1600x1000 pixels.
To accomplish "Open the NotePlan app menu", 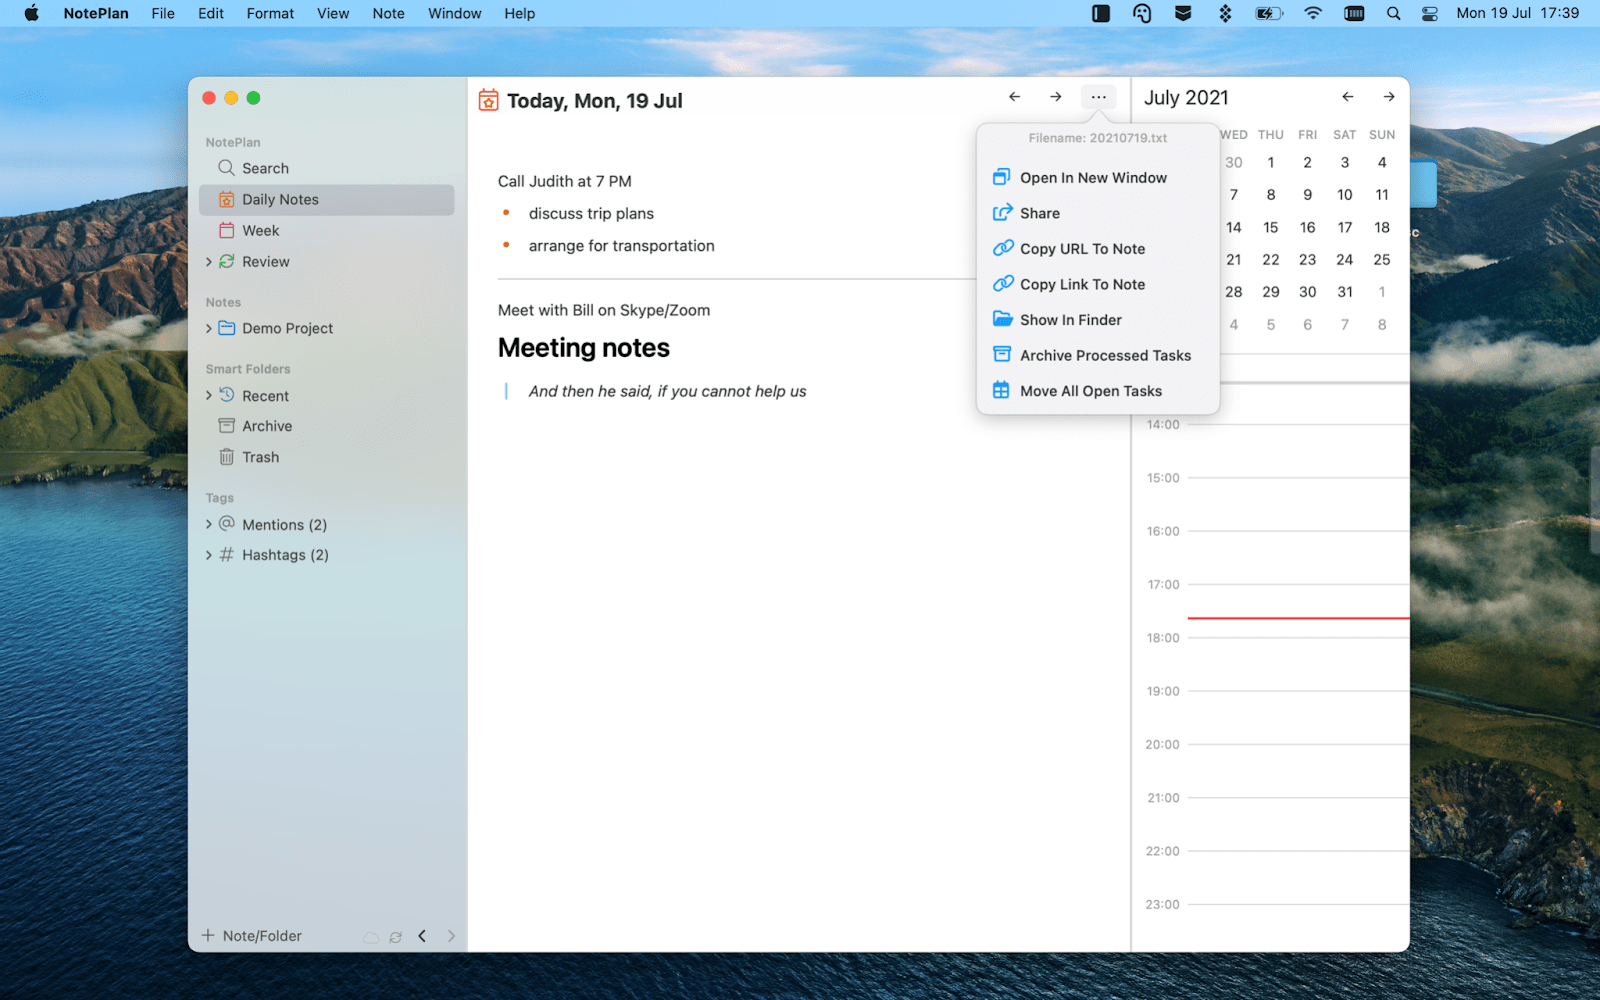I will coord(96,13).
